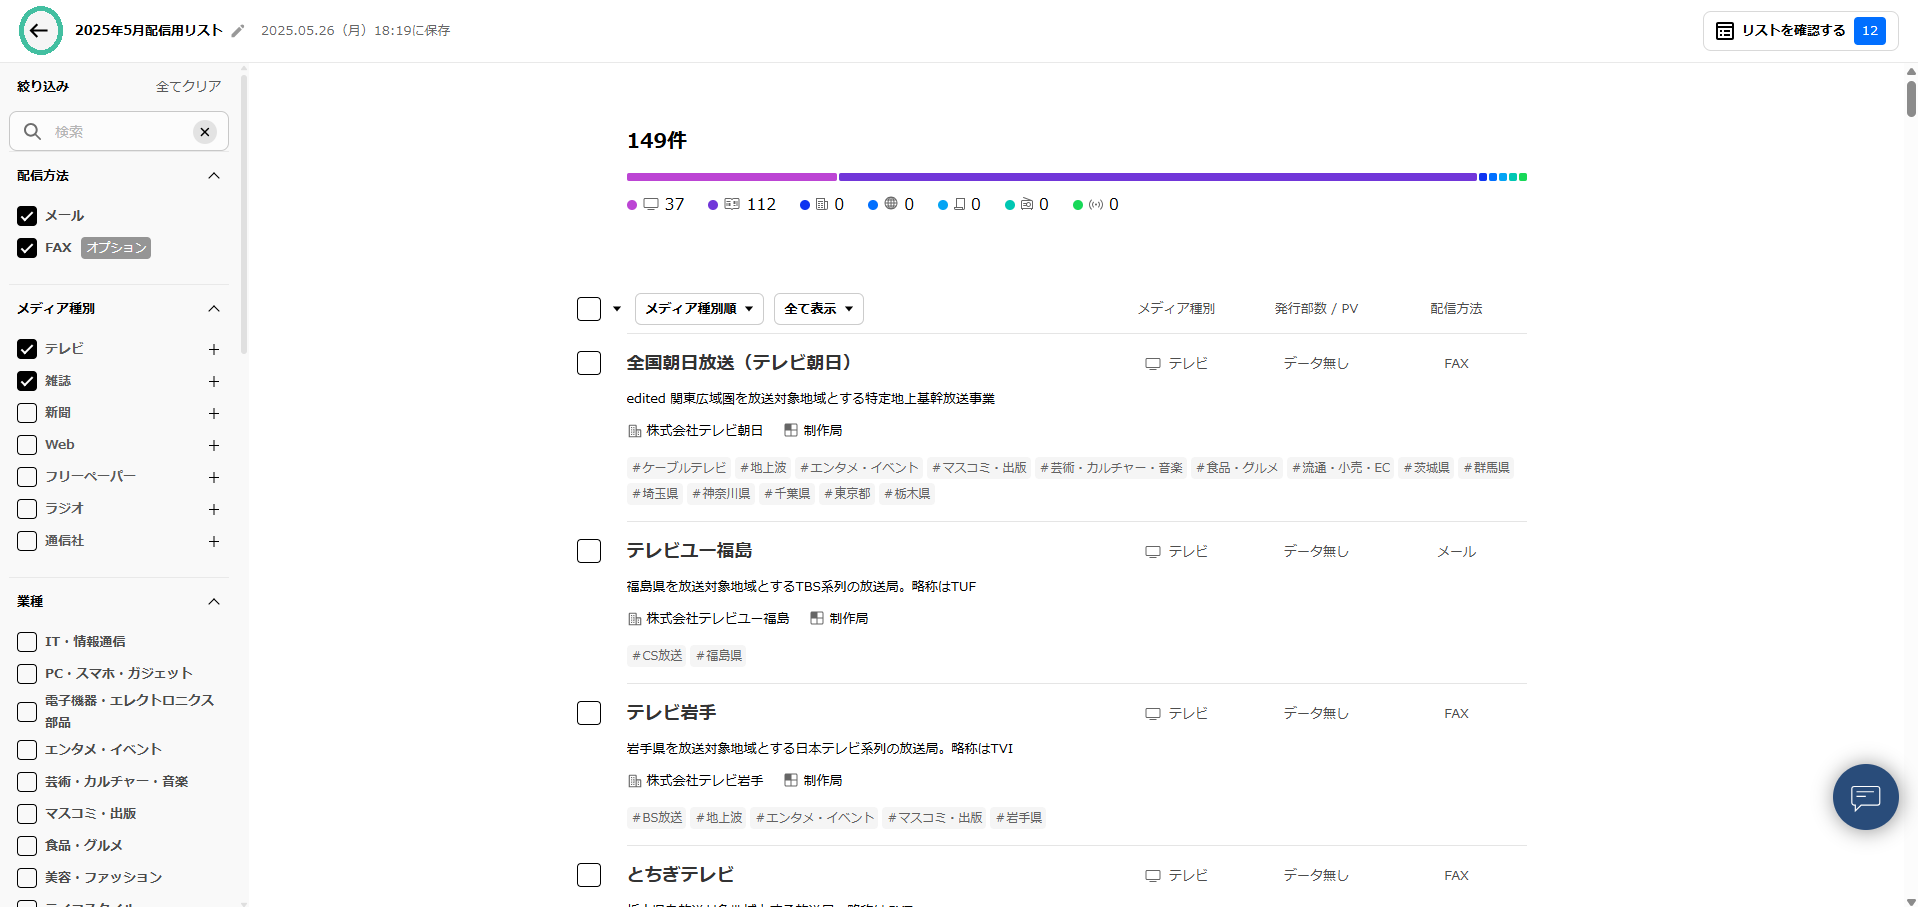Open the メディア種別順 sort dropdown
Screen dimensions: 1918x907
tap(699, 309)
